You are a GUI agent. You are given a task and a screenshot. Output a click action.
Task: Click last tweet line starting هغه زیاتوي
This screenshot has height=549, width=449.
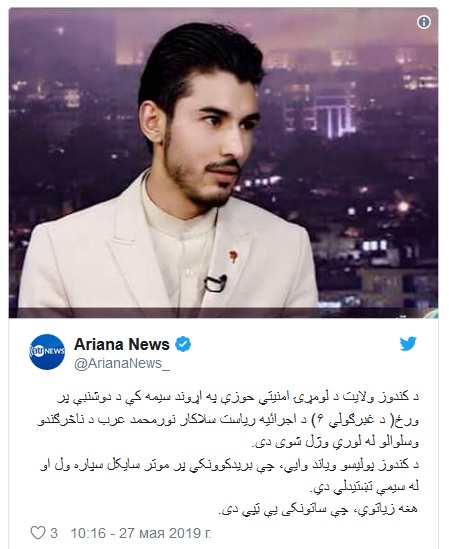point(318,509)
